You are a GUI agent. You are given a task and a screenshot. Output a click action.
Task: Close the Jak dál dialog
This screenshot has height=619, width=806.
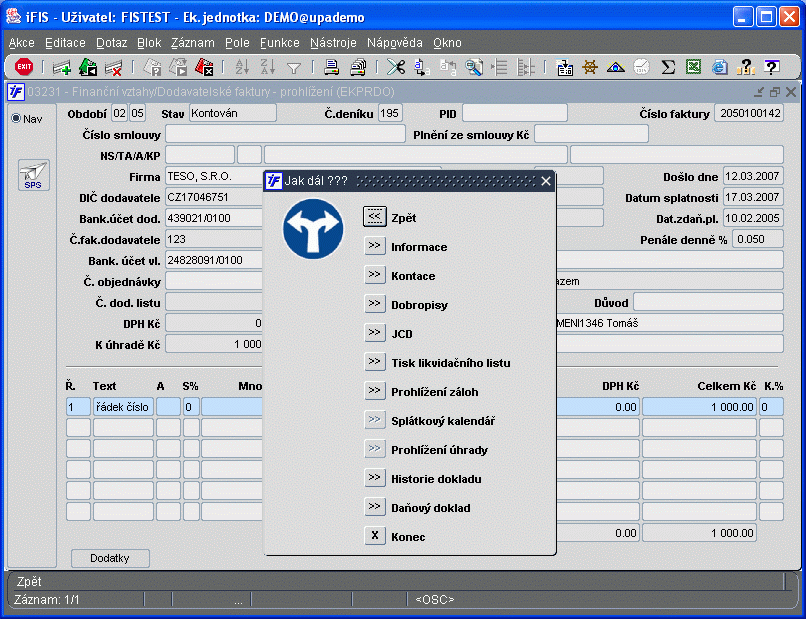pos(546,181)
